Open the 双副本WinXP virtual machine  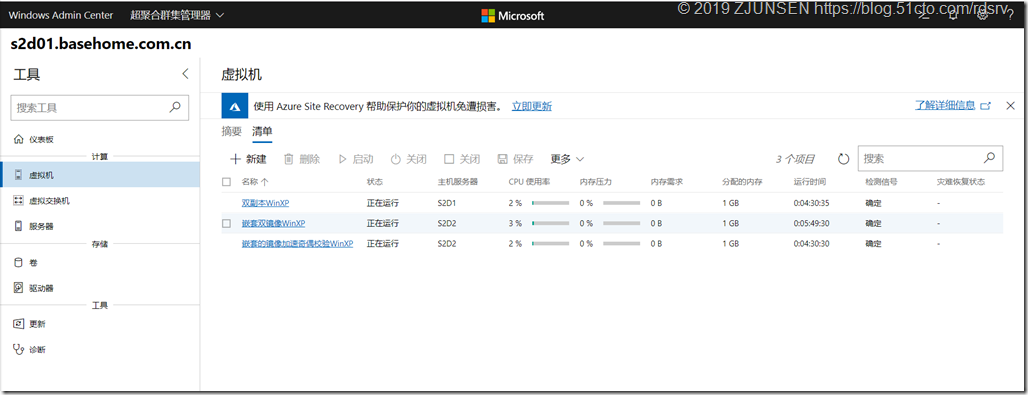pos(266,203)
